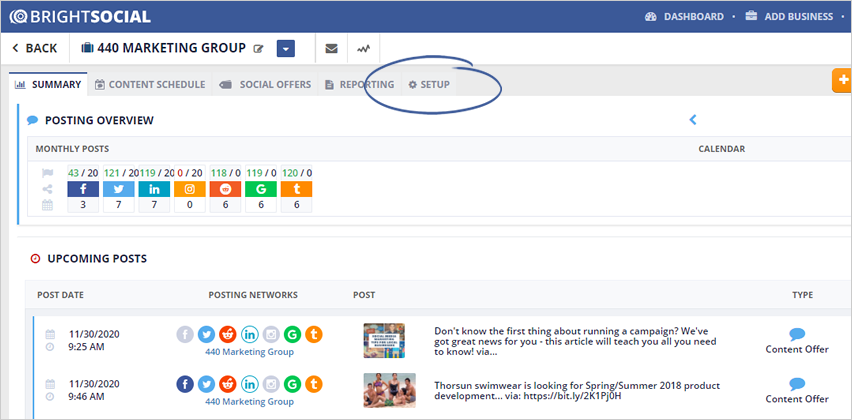This screenshot has height=420, width=852.
Task: Toggle Tumblr network on the 9:46 AM post
Action: point(313,384)
